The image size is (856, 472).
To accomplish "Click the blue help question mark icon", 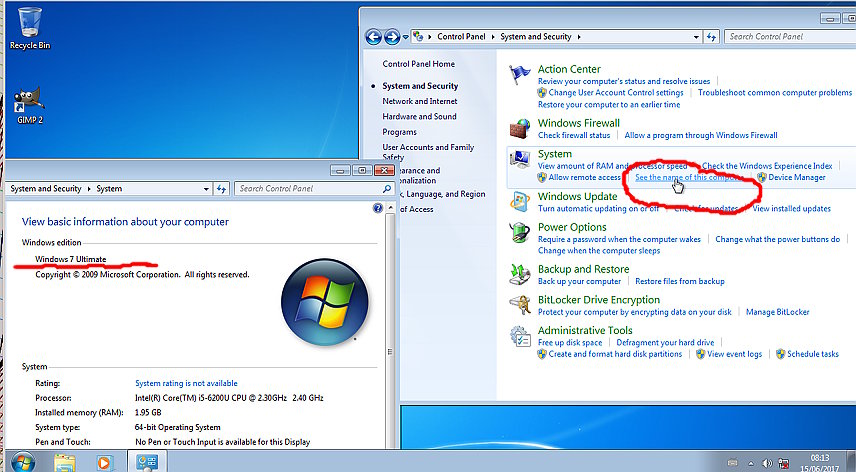I will pyautogui.click(x=377, y=208).
